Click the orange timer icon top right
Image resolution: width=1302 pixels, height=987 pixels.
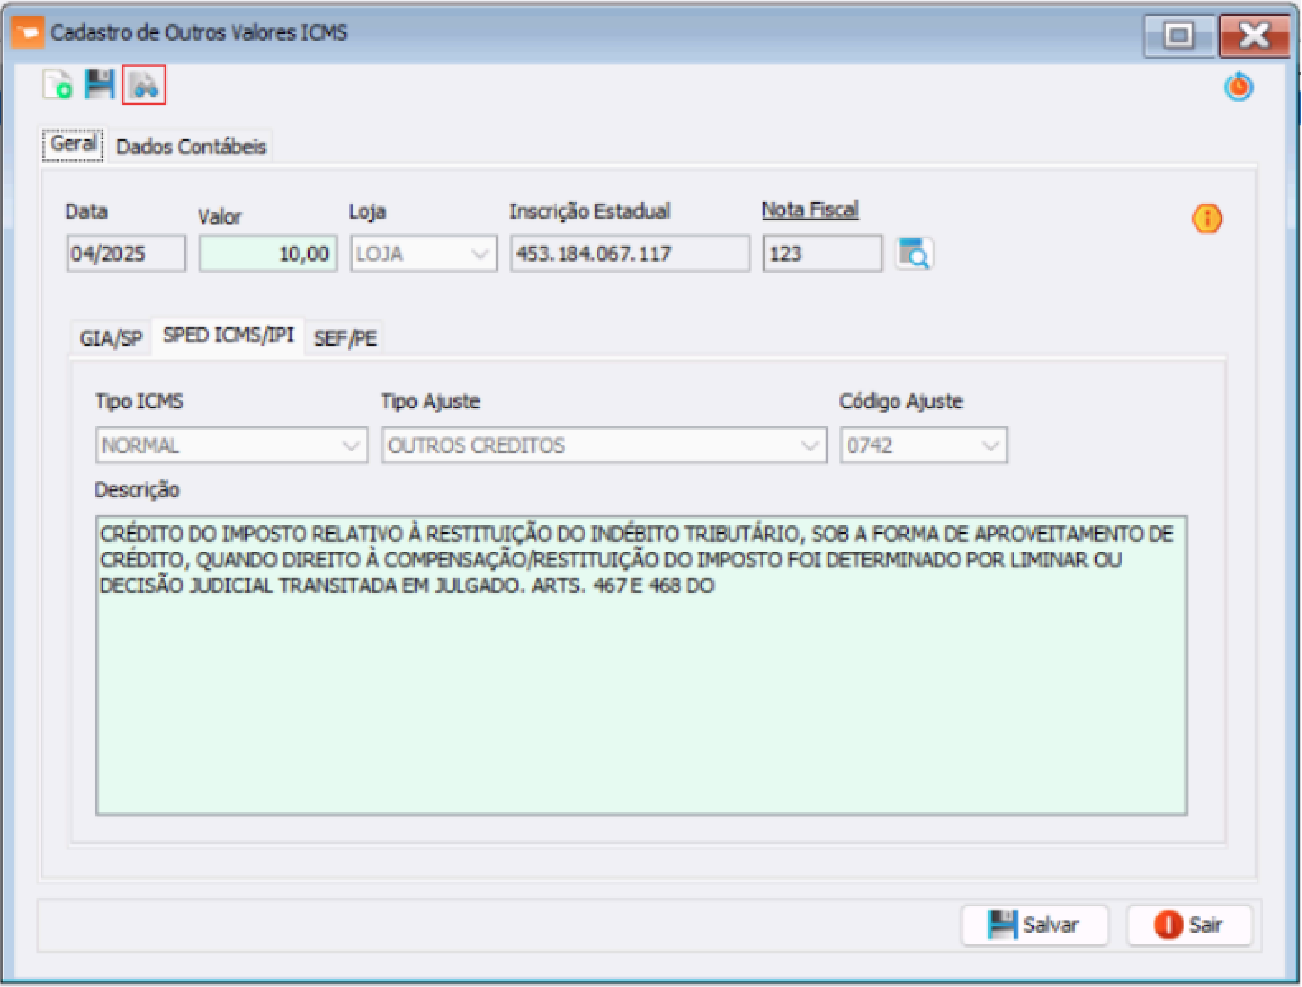[x=1239, y=87]
